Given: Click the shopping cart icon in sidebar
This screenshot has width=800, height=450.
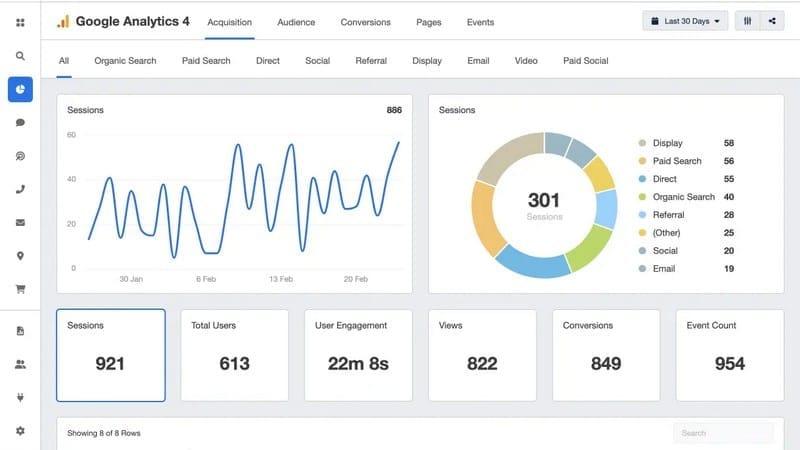Looking at the screenshot, I should 20,289.
